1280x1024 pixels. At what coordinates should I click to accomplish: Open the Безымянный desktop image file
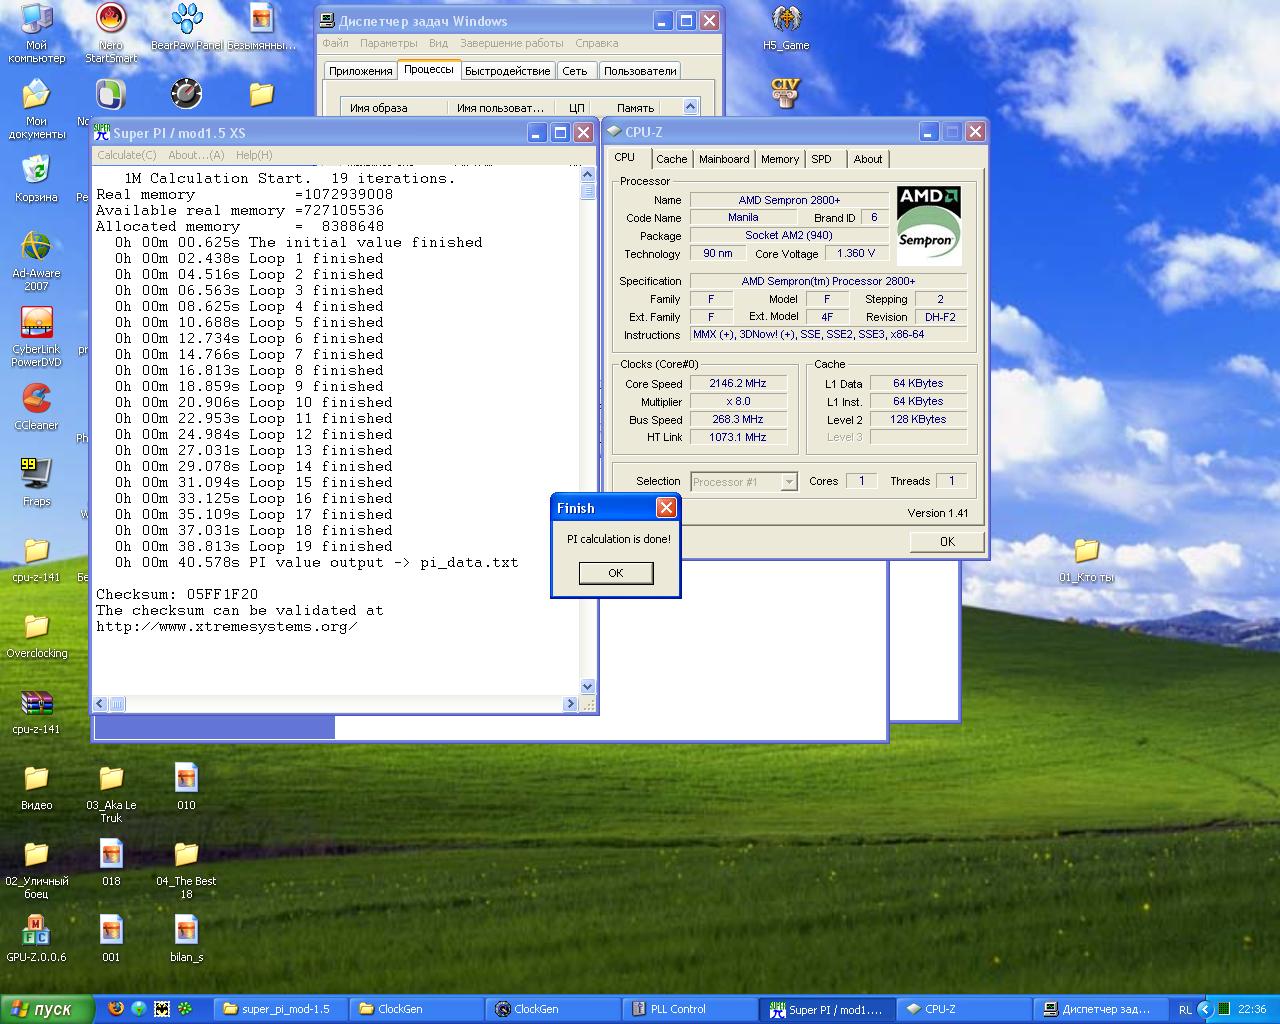click(261, 28)
